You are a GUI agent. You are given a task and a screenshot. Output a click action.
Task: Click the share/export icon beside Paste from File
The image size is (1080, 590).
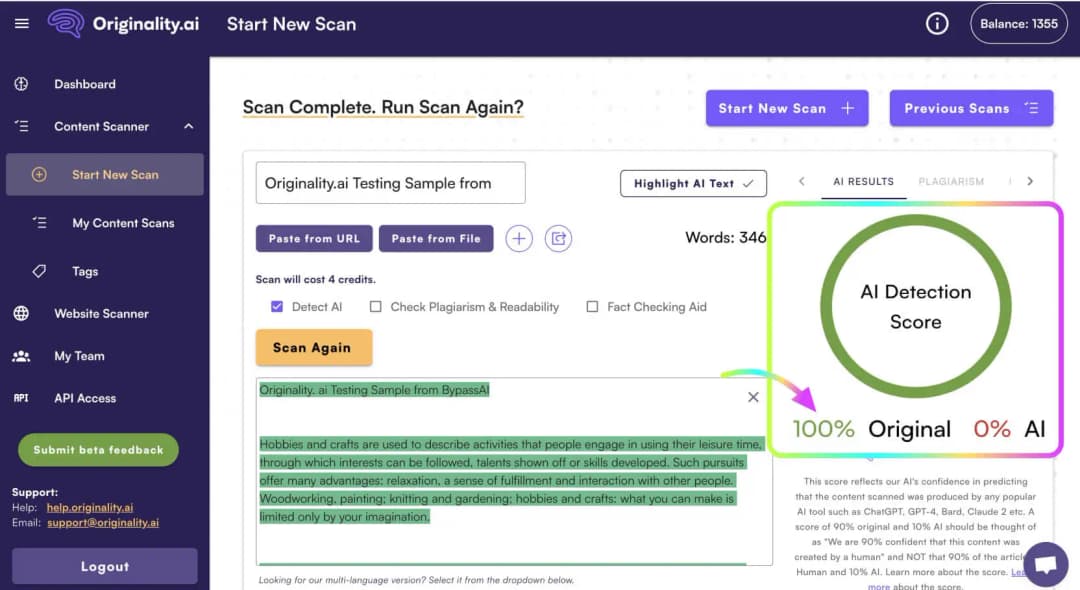pos(558,238)
